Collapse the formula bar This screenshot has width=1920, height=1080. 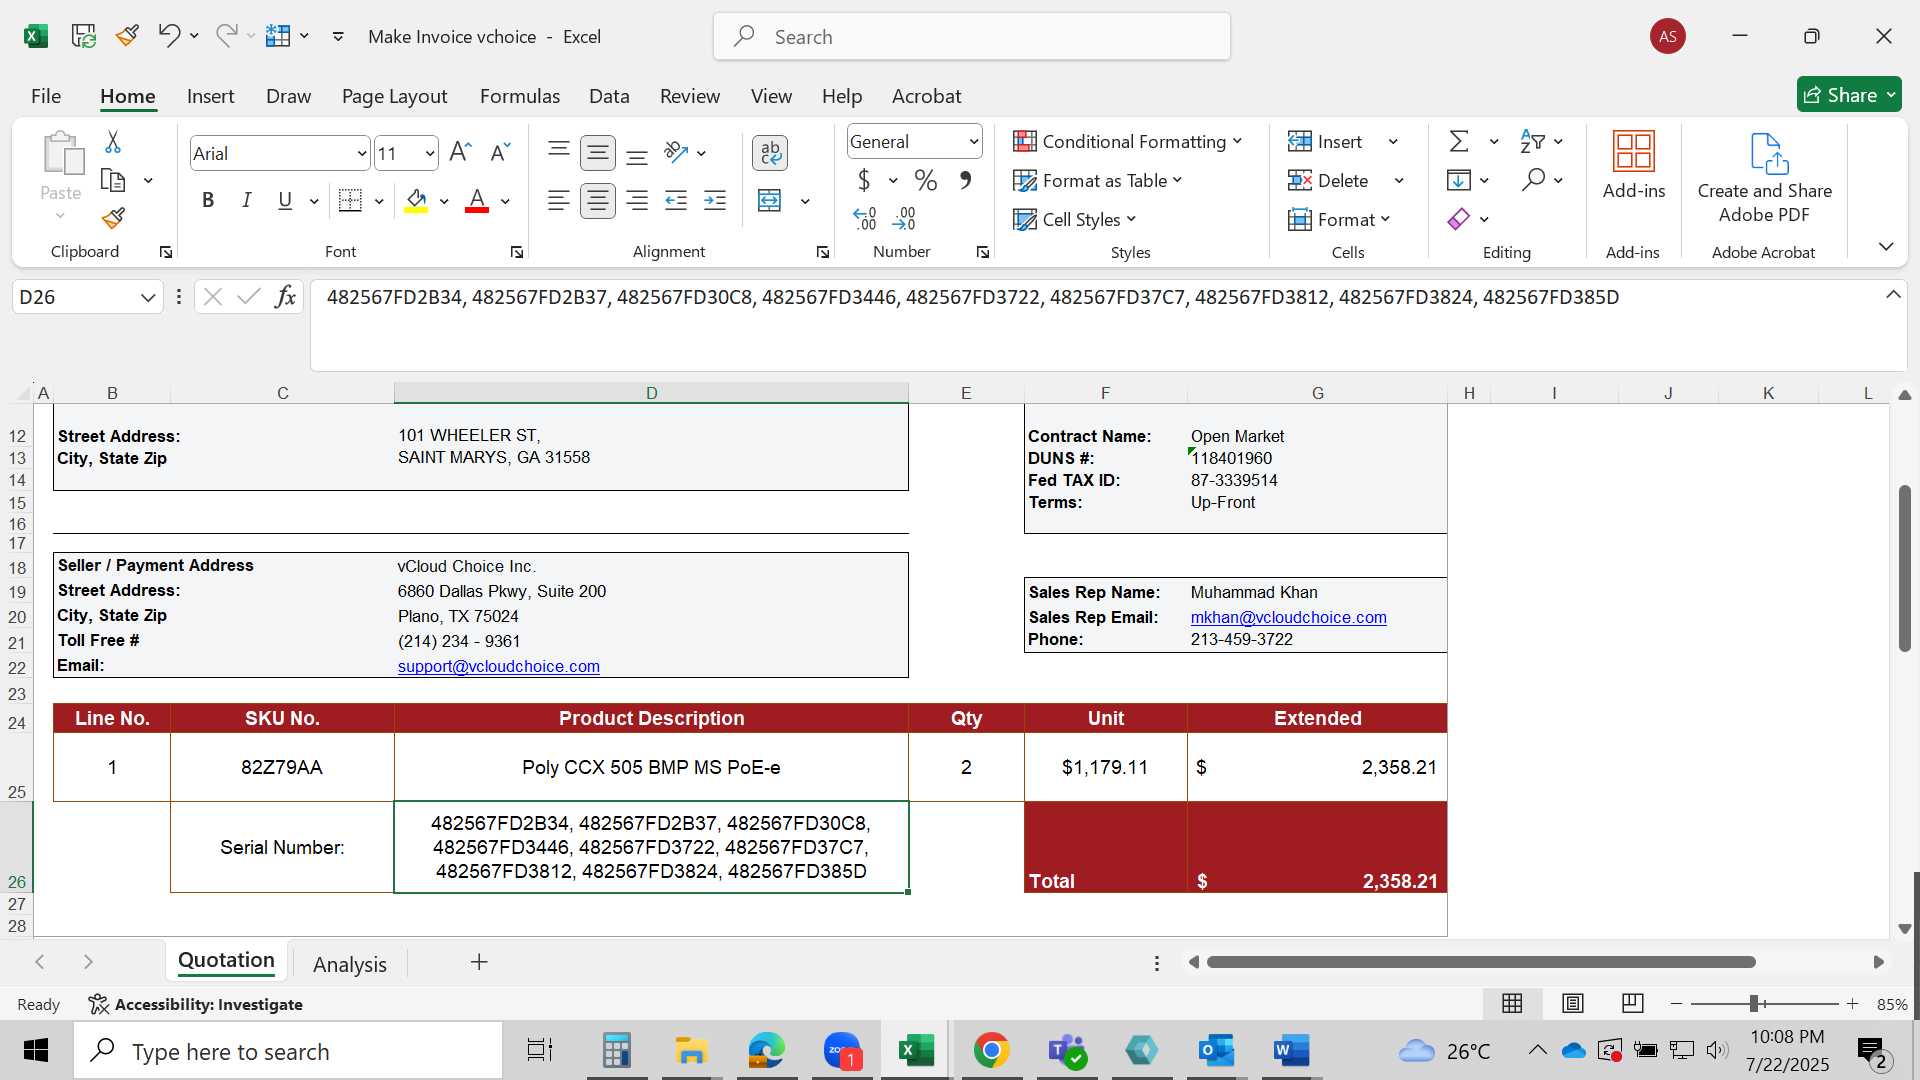1893,294
